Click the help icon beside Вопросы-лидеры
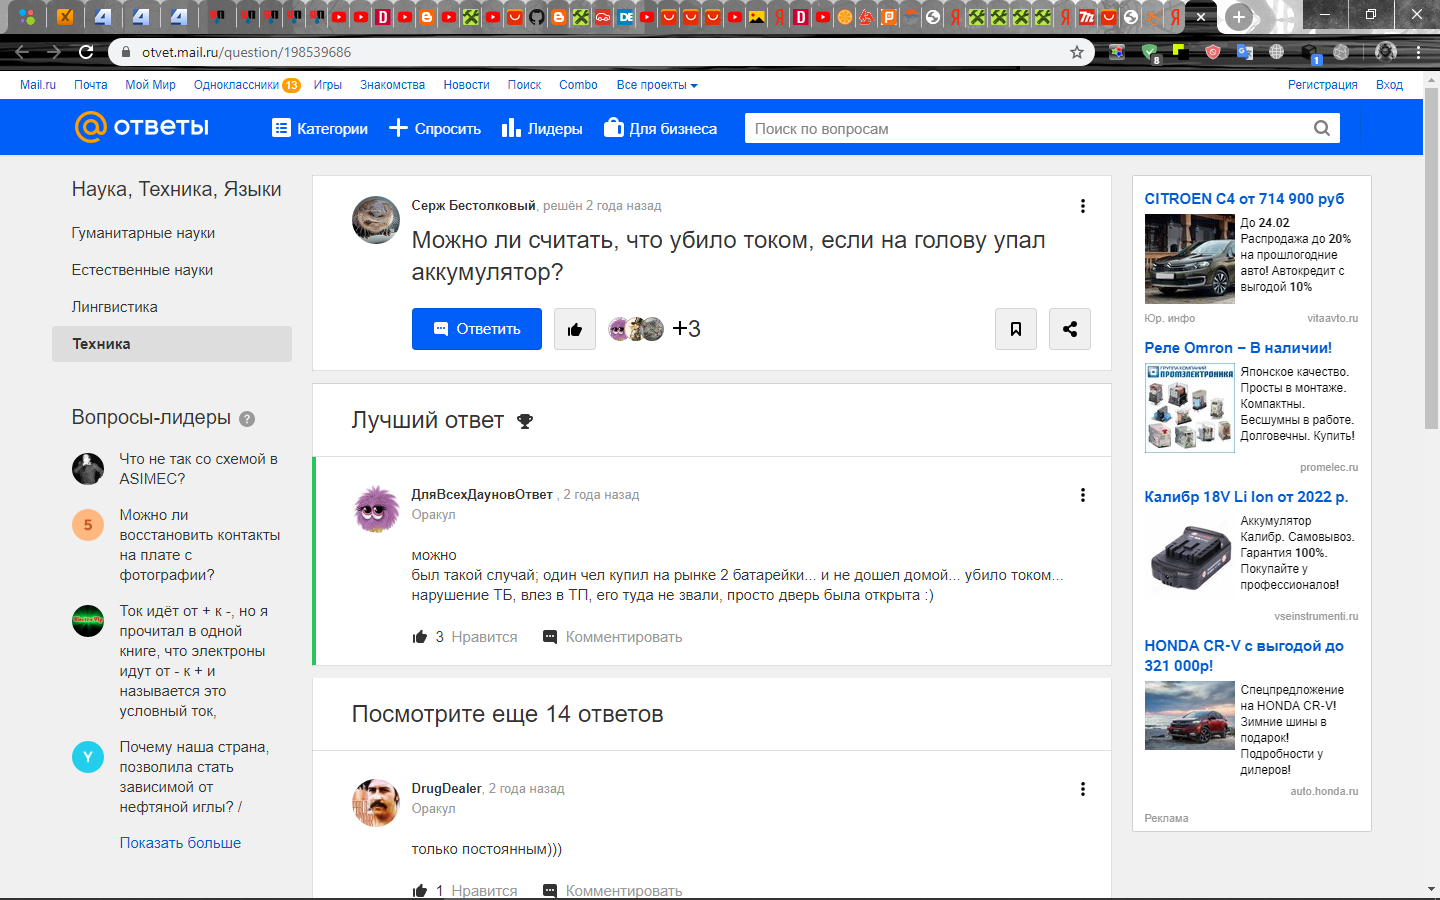 click(x=247, y=419)
